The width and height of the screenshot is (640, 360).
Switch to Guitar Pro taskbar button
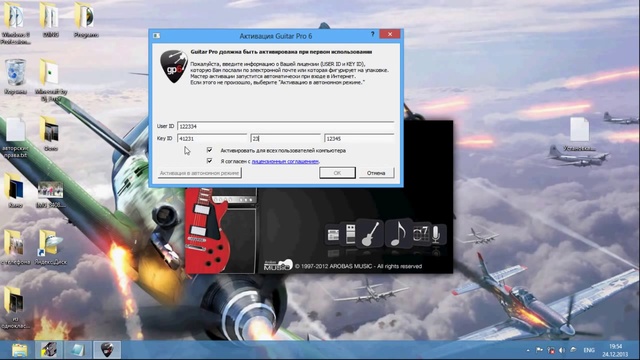point(107,350)
